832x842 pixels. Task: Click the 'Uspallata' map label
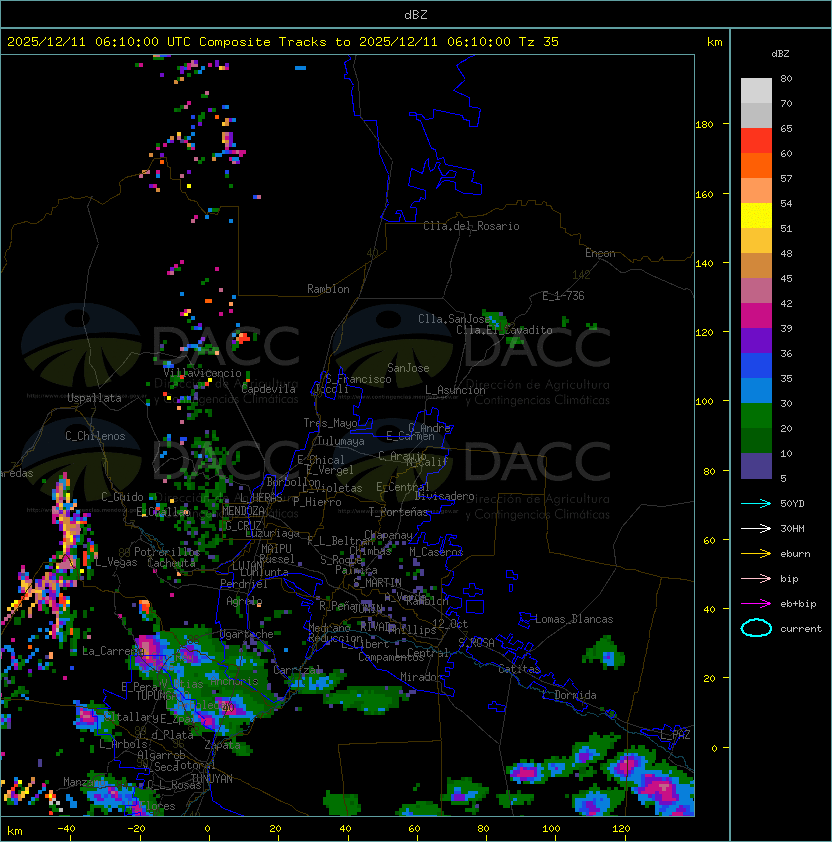(94, 398)
